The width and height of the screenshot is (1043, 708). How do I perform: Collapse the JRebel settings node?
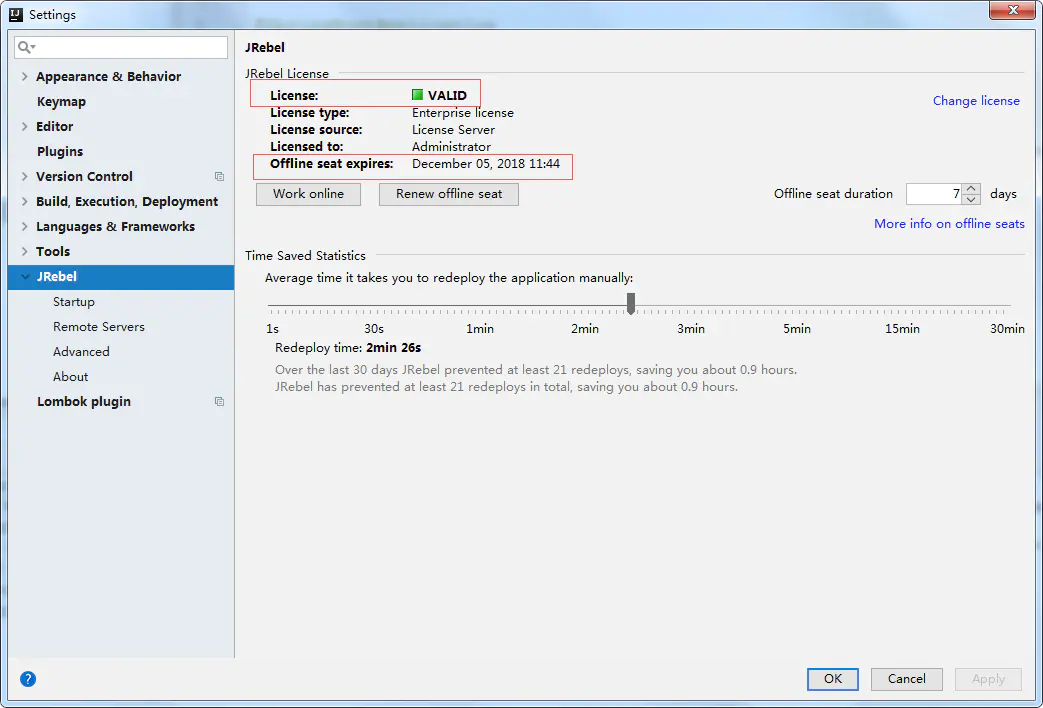25,277
